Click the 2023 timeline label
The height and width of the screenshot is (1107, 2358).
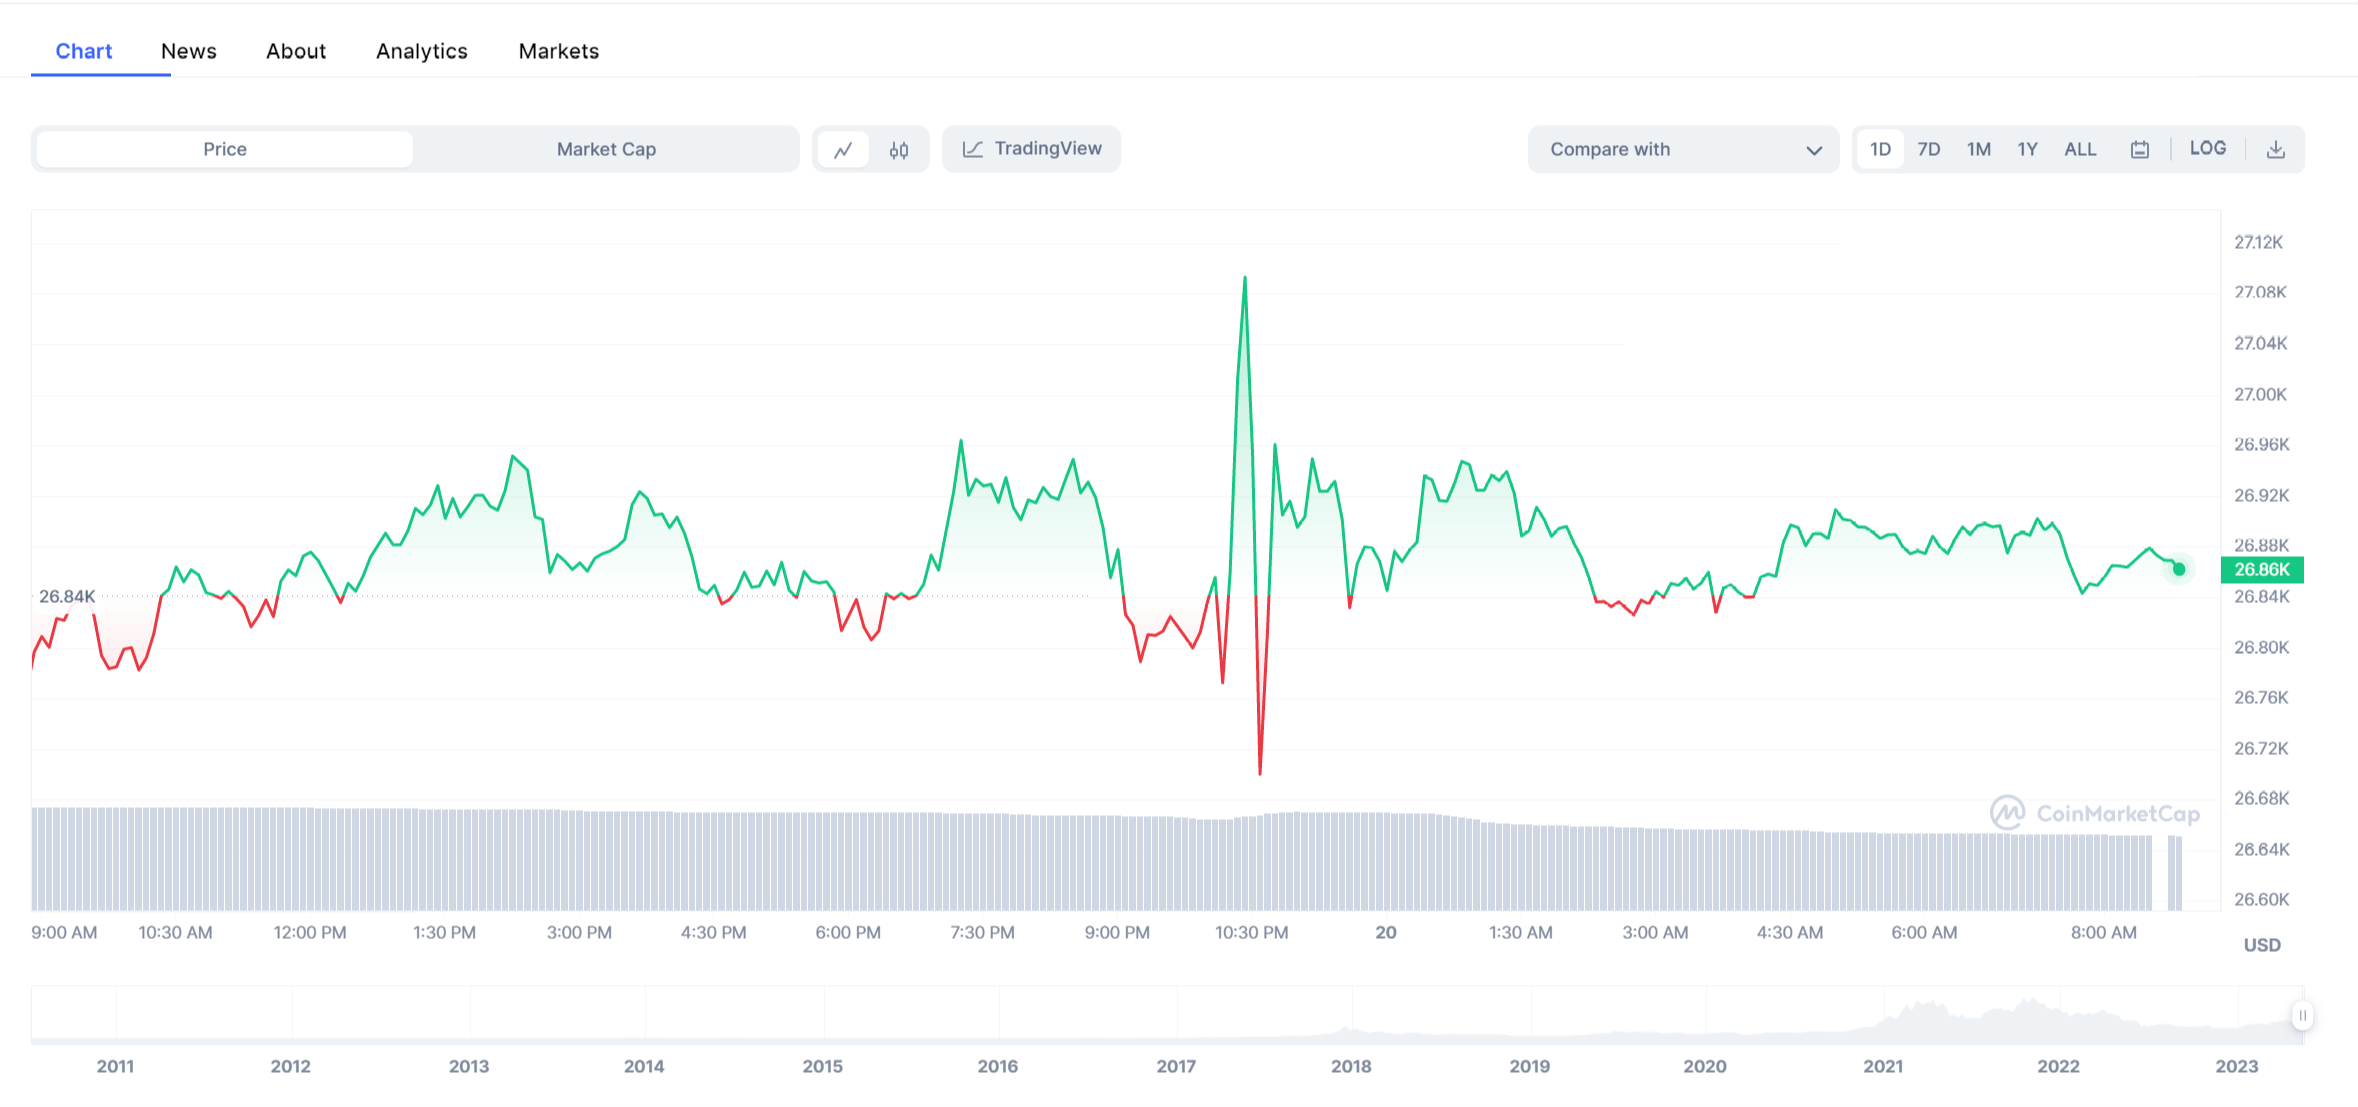[2237, 1066]
